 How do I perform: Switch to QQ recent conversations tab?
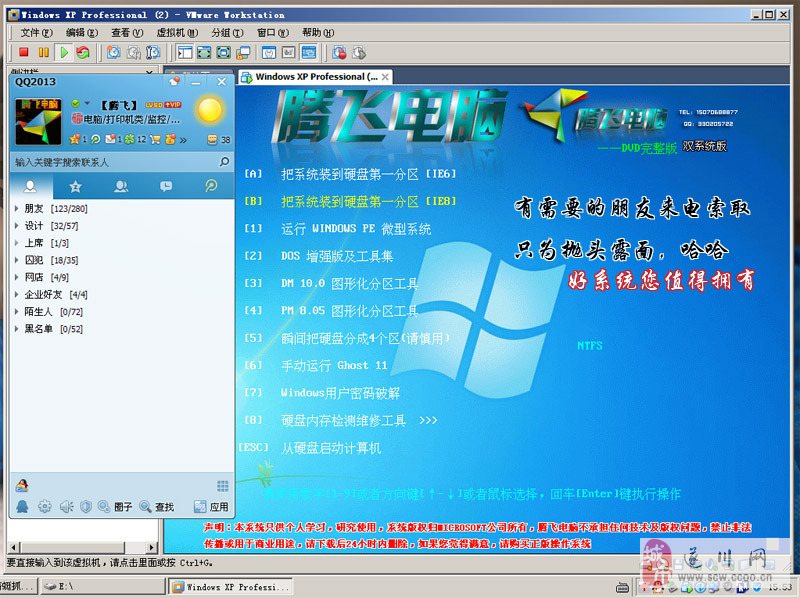[x=166, y=186]
